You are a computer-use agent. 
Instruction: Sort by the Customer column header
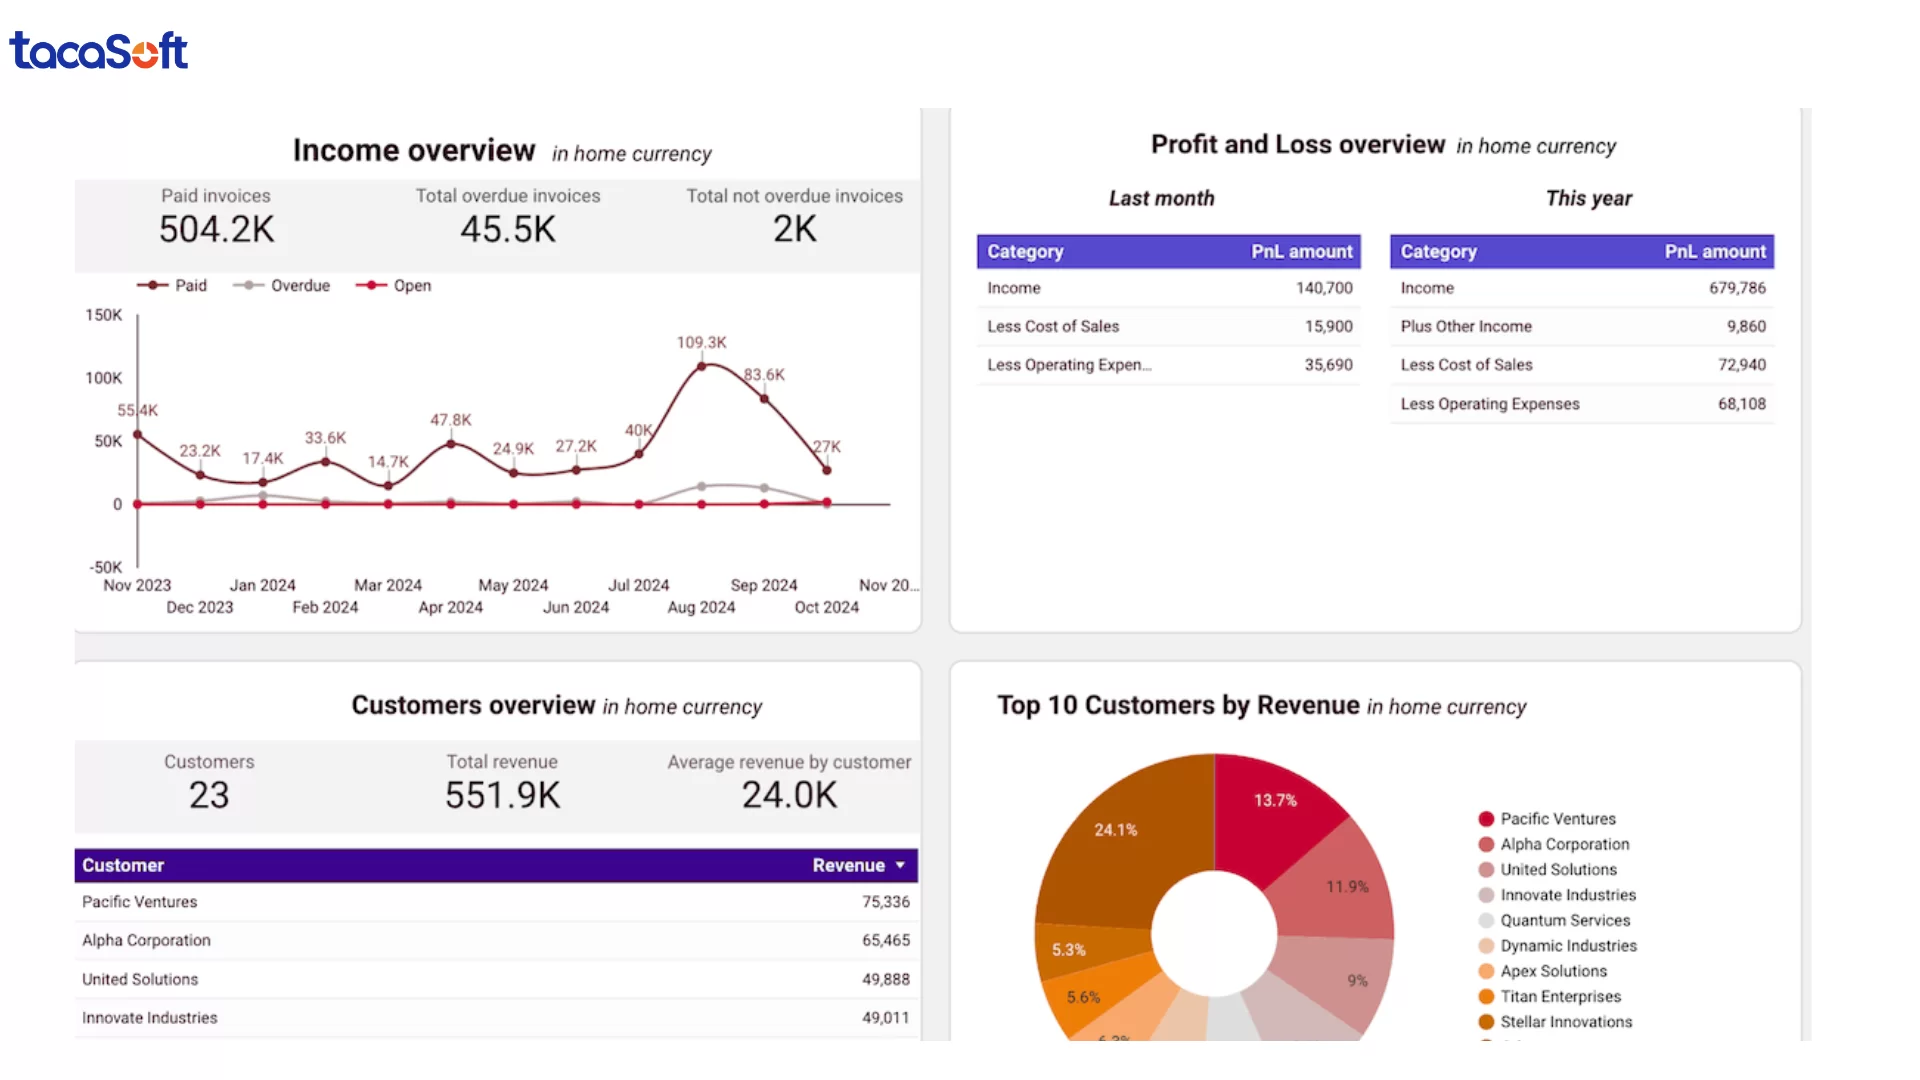coord(123,865)
